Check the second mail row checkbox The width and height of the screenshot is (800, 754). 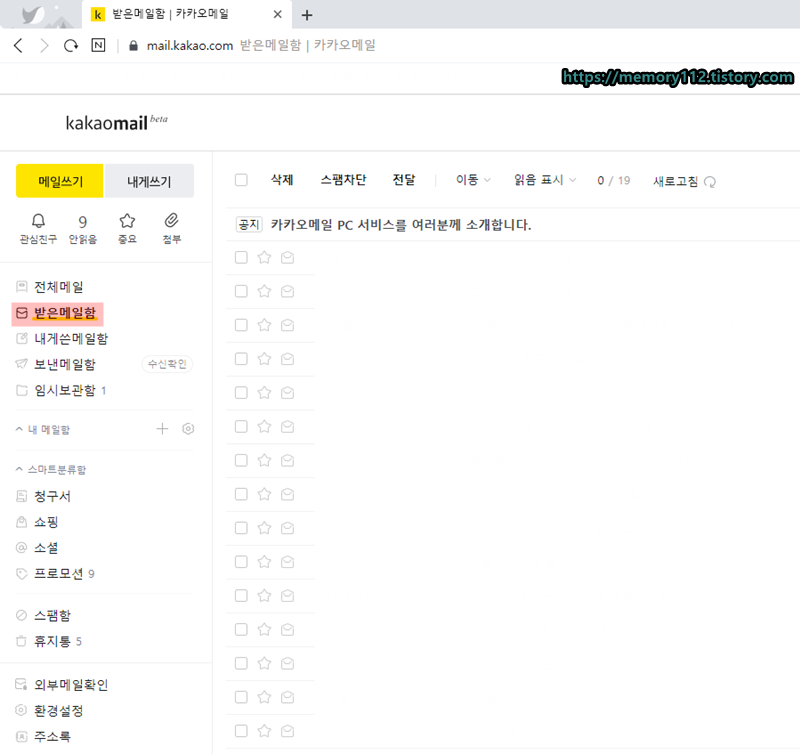[241, 291]
